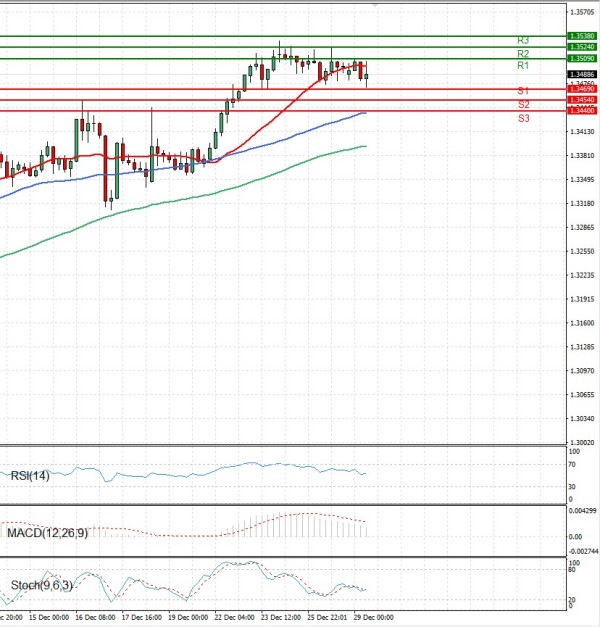The height and width of the screenshot is (627, 600).
Task: Click the 22 Dec 04:00 time axis label
Action: pos(235,617)
